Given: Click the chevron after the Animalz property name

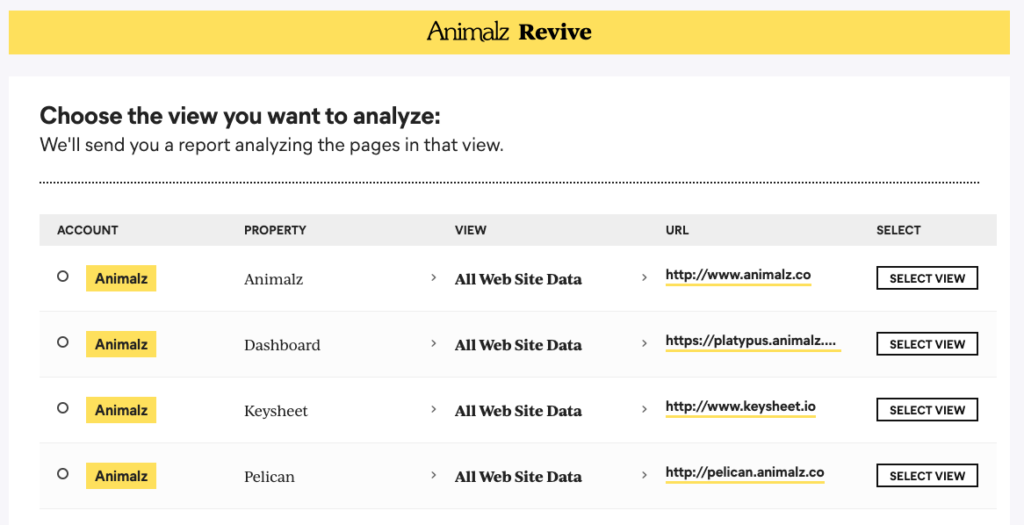Looking at the screenshot, I should pos(433,278).
